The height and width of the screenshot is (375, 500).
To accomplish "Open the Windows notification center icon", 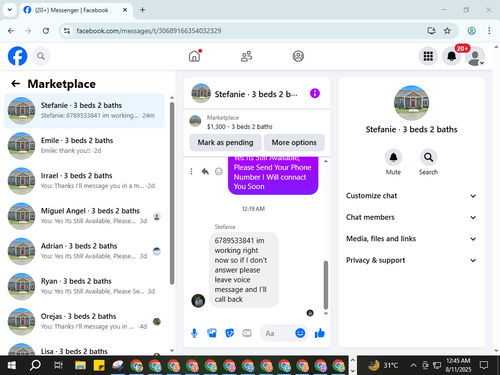I will 484,365.
